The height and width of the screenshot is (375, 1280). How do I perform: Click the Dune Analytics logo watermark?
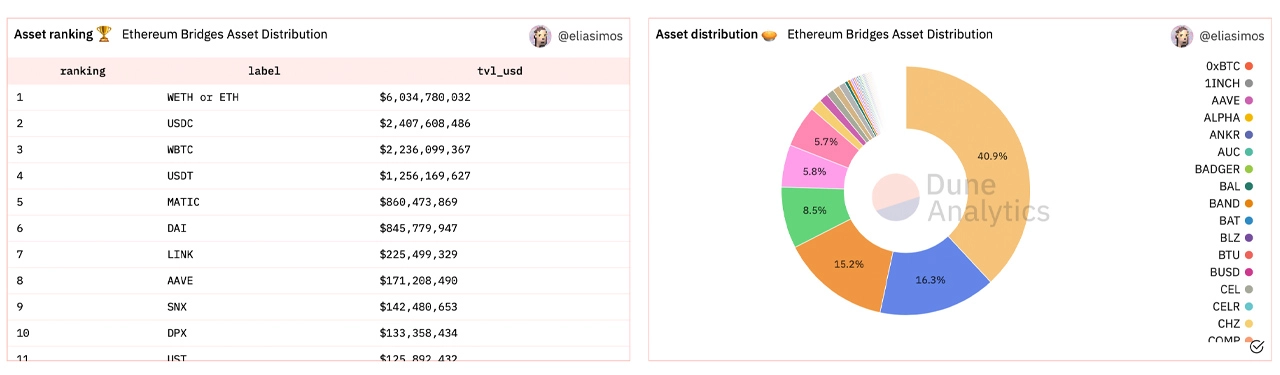[960, 198]
